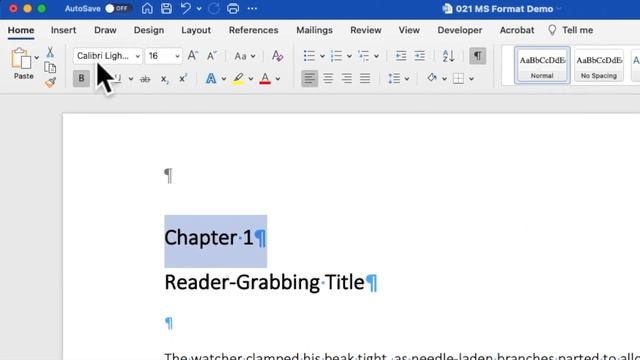Center the text
Image resolution: width=640 pixels, height=360 pixels.
click(328, 78)
